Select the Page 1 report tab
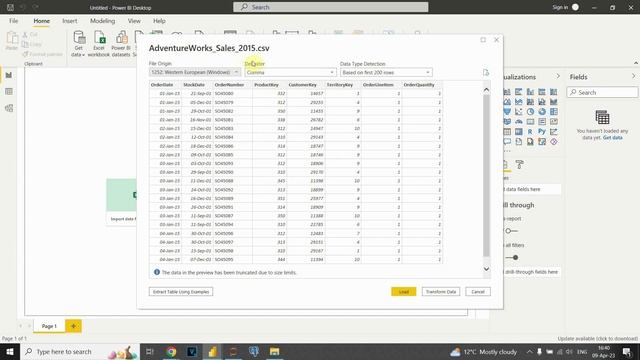Image resolution: width=640 pixels, height=360 pixels. (x=49, y=326)
